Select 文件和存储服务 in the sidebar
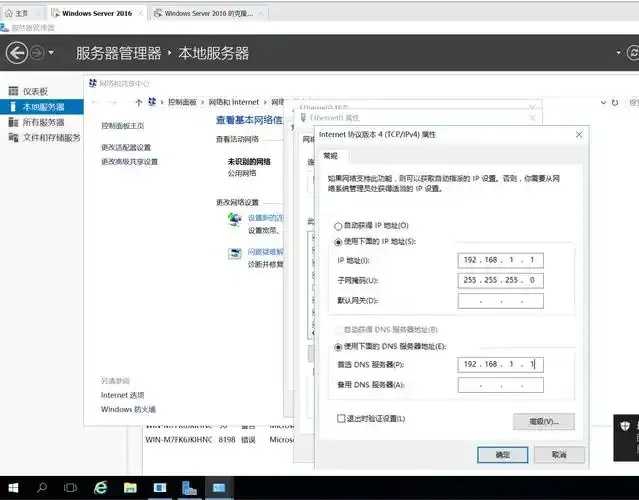The image size is (639, 500). [x=51, y=138]
